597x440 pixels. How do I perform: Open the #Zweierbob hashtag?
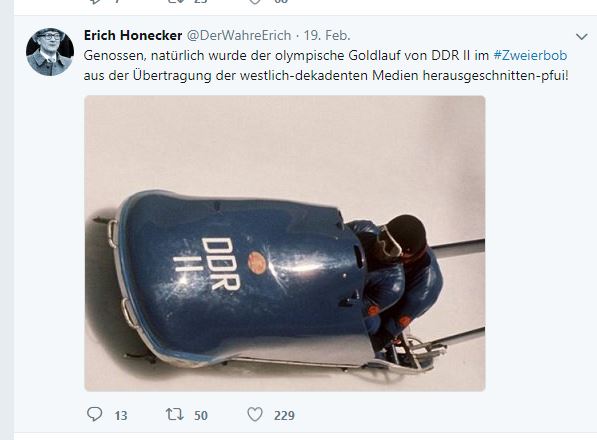coord(530,56)
